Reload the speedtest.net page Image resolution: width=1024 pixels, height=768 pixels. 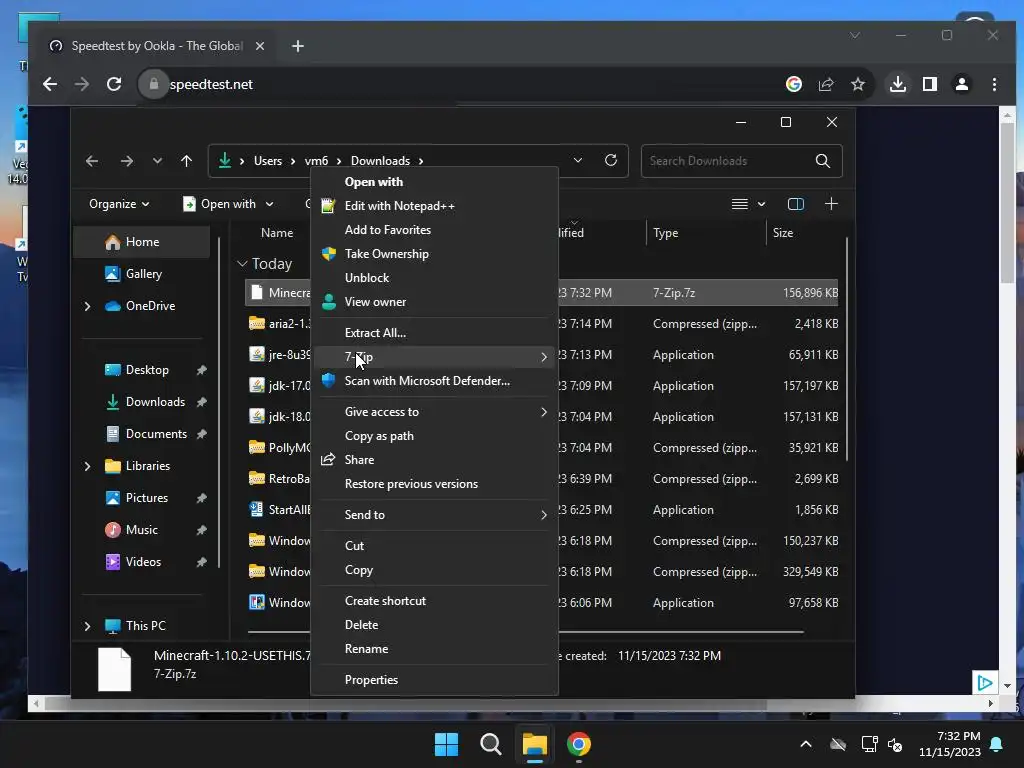114,84
